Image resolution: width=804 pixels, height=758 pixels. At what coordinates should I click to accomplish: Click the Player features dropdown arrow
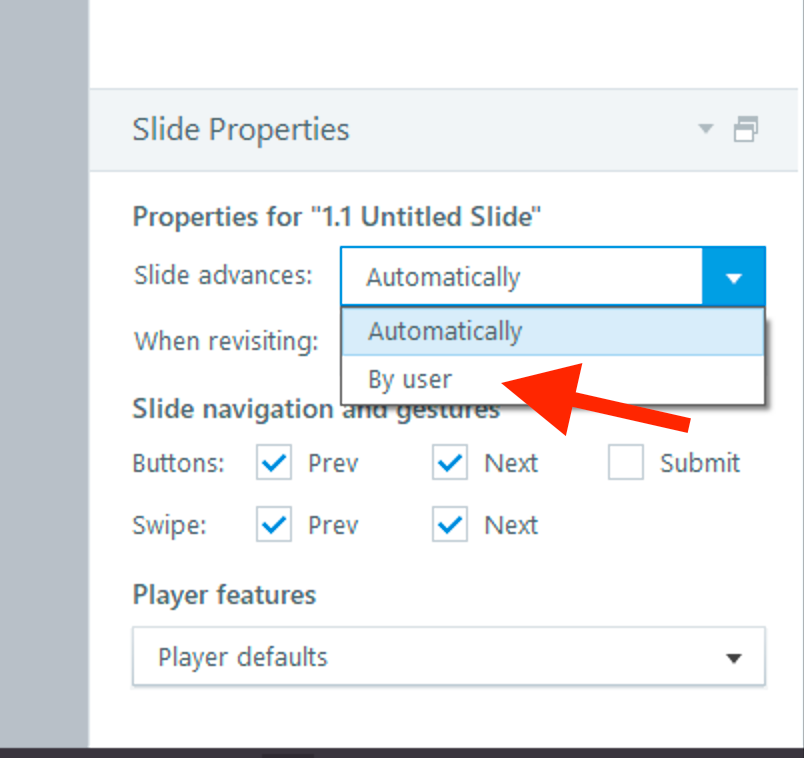734,658
